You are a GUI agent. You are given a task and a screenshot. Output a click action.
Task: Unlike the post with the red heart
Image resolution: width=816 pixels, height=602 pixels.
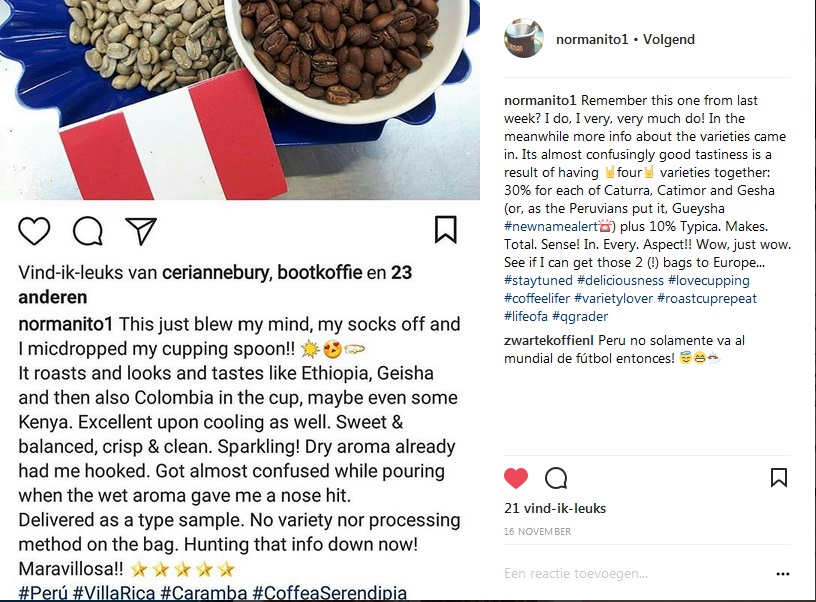coord(516,478)
